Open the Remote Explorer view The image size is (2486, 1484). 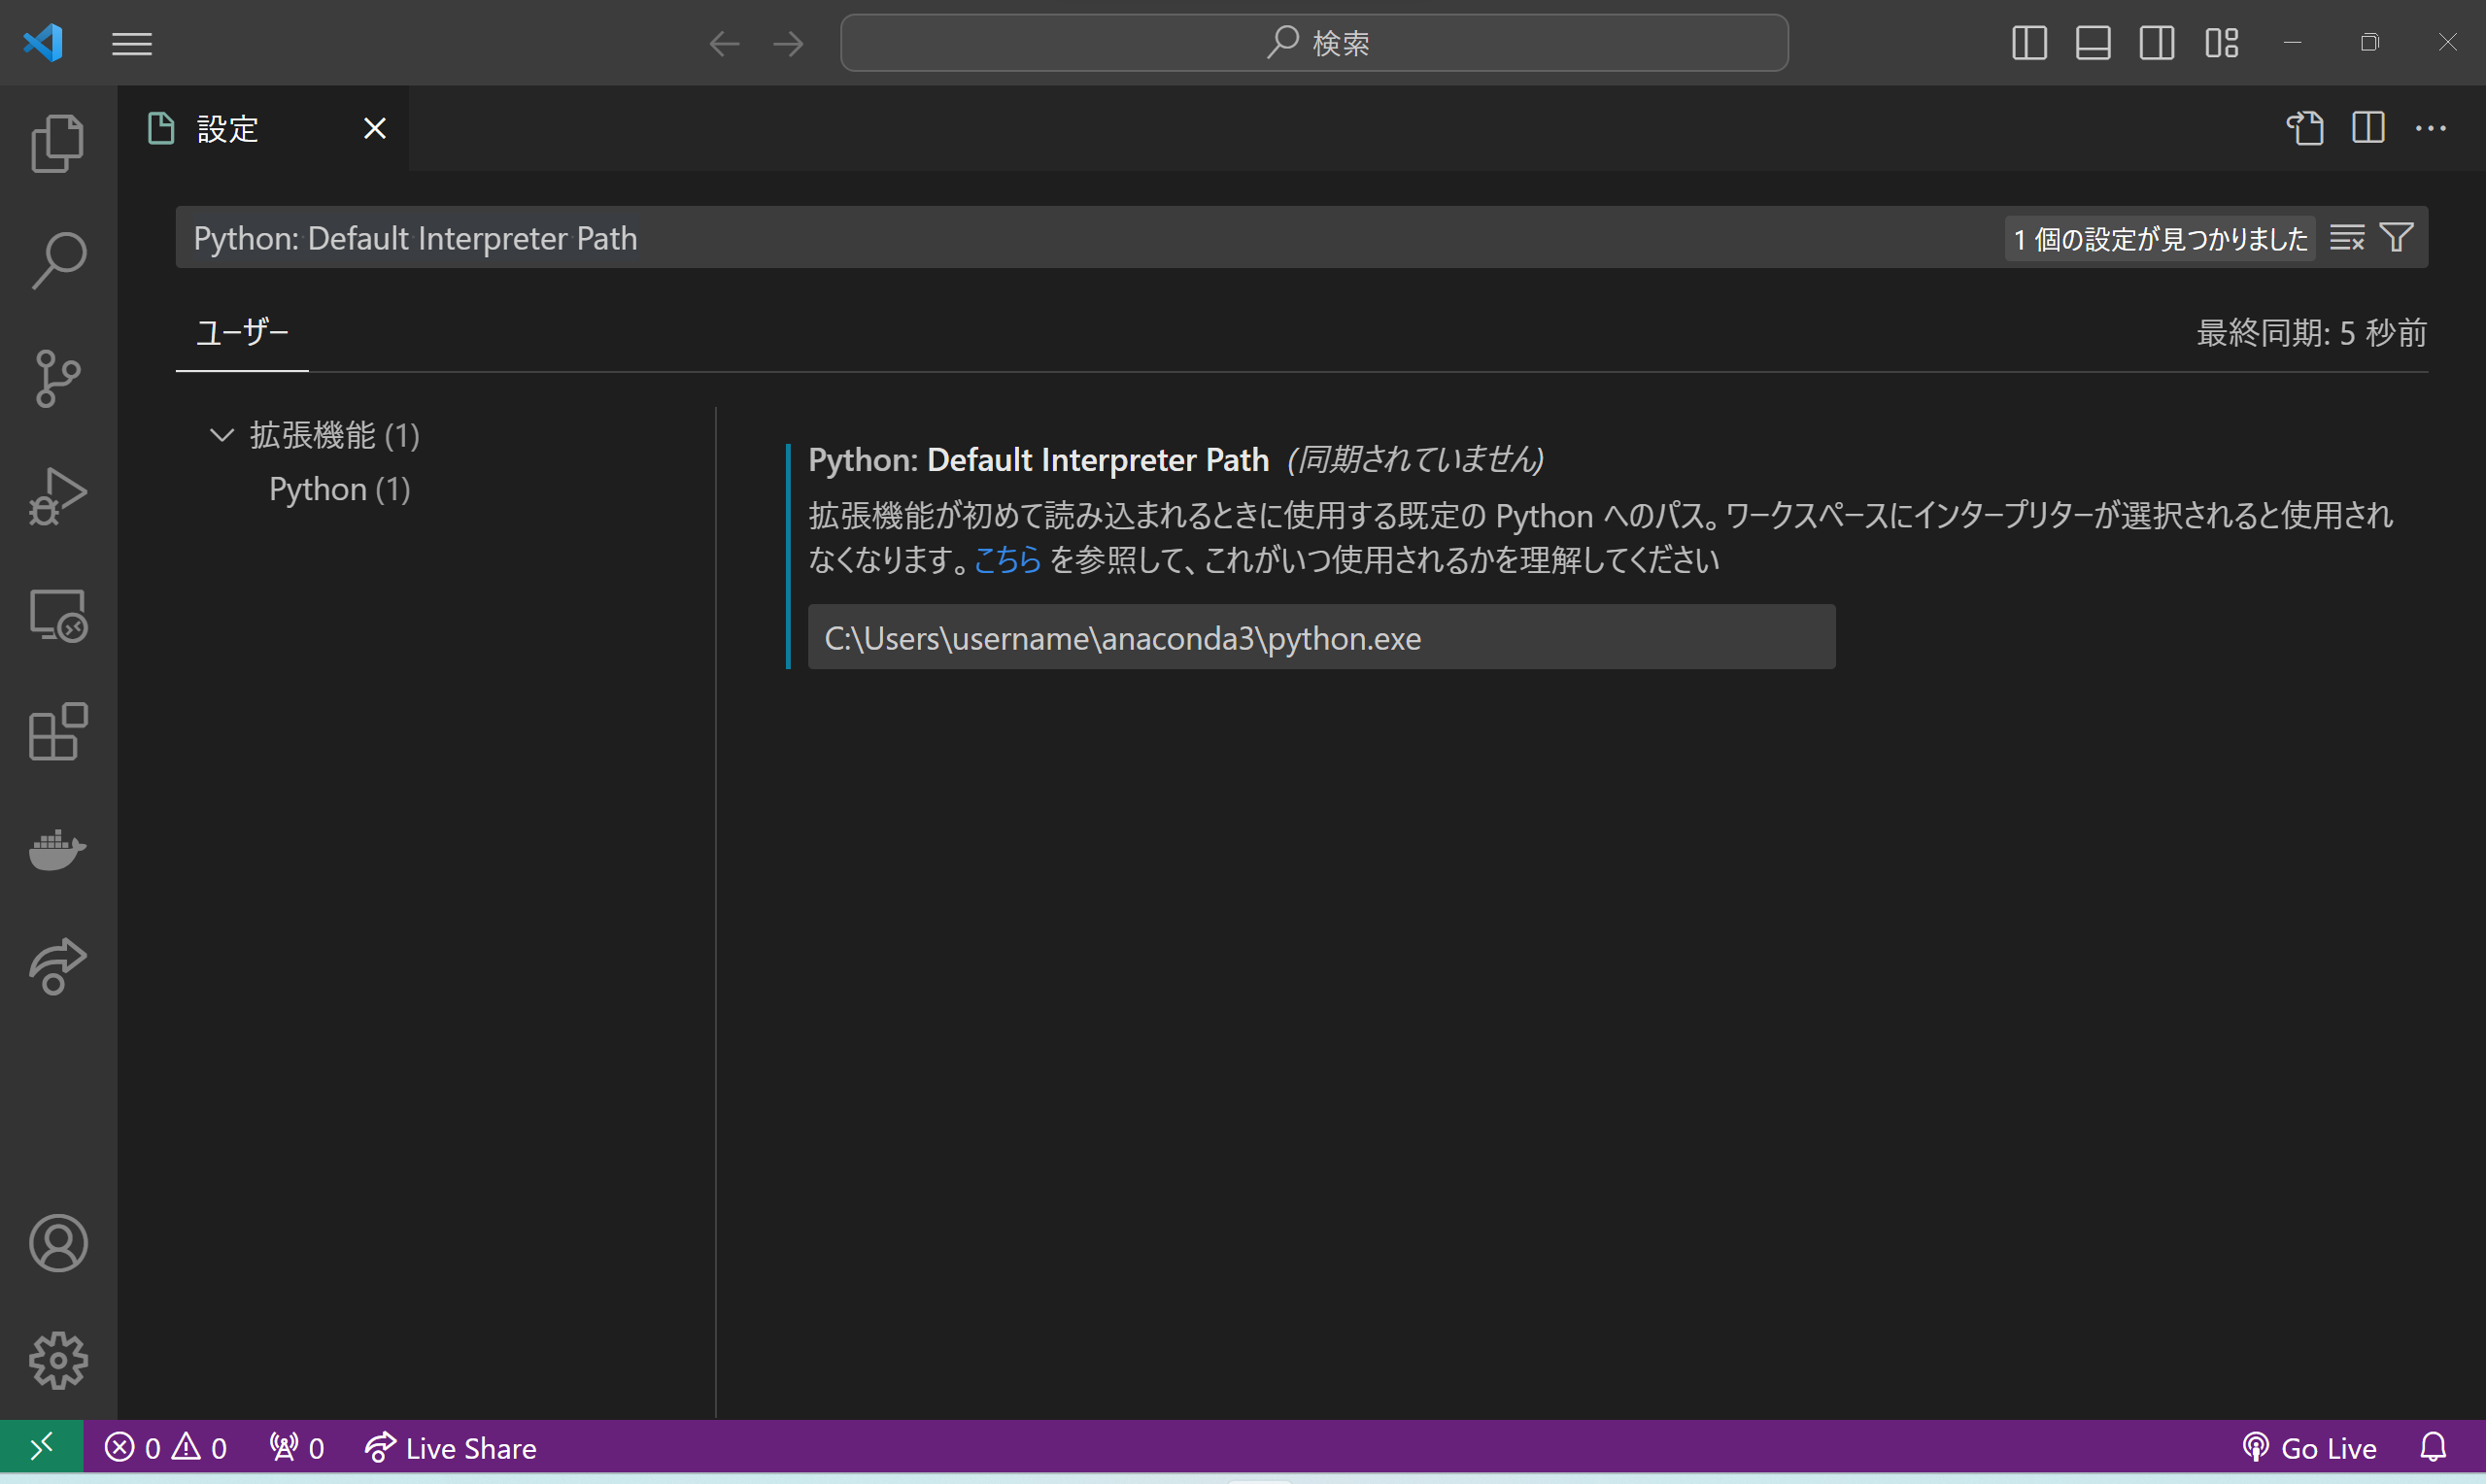[x=57, y=615]
